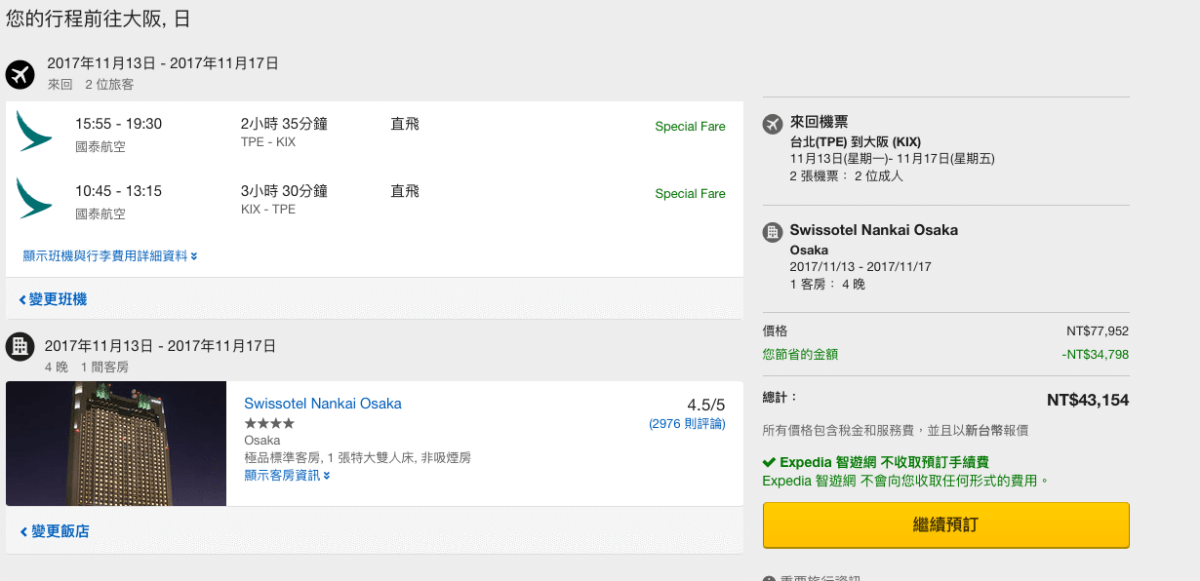Click the yellow 繼續預訂 button

coord(946,525)
